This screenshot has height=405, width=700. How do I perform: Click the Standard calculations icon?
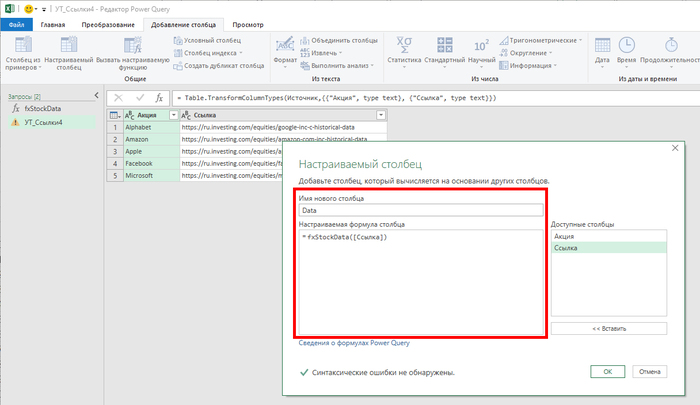(x=443, y=46)
